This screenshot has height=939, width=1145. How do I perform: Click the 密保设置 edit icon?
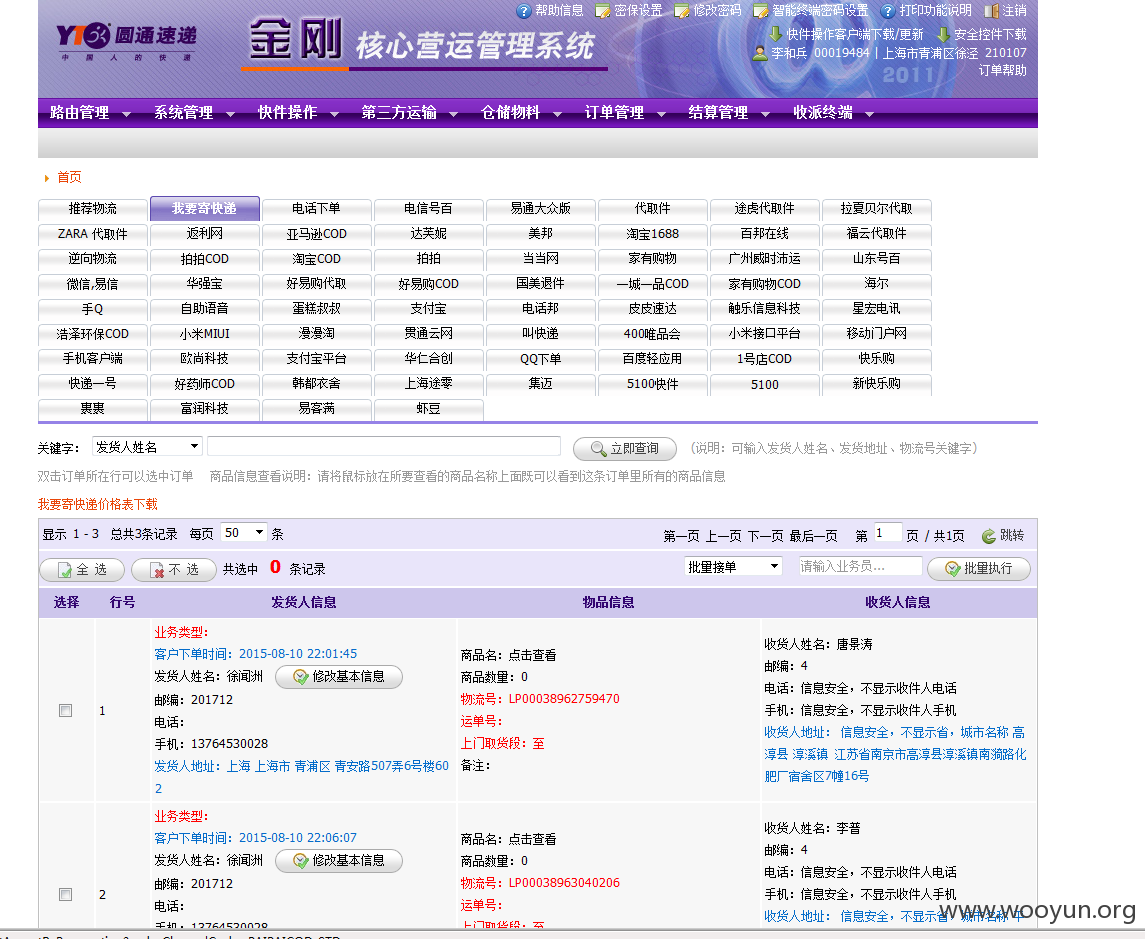[602, 11]
